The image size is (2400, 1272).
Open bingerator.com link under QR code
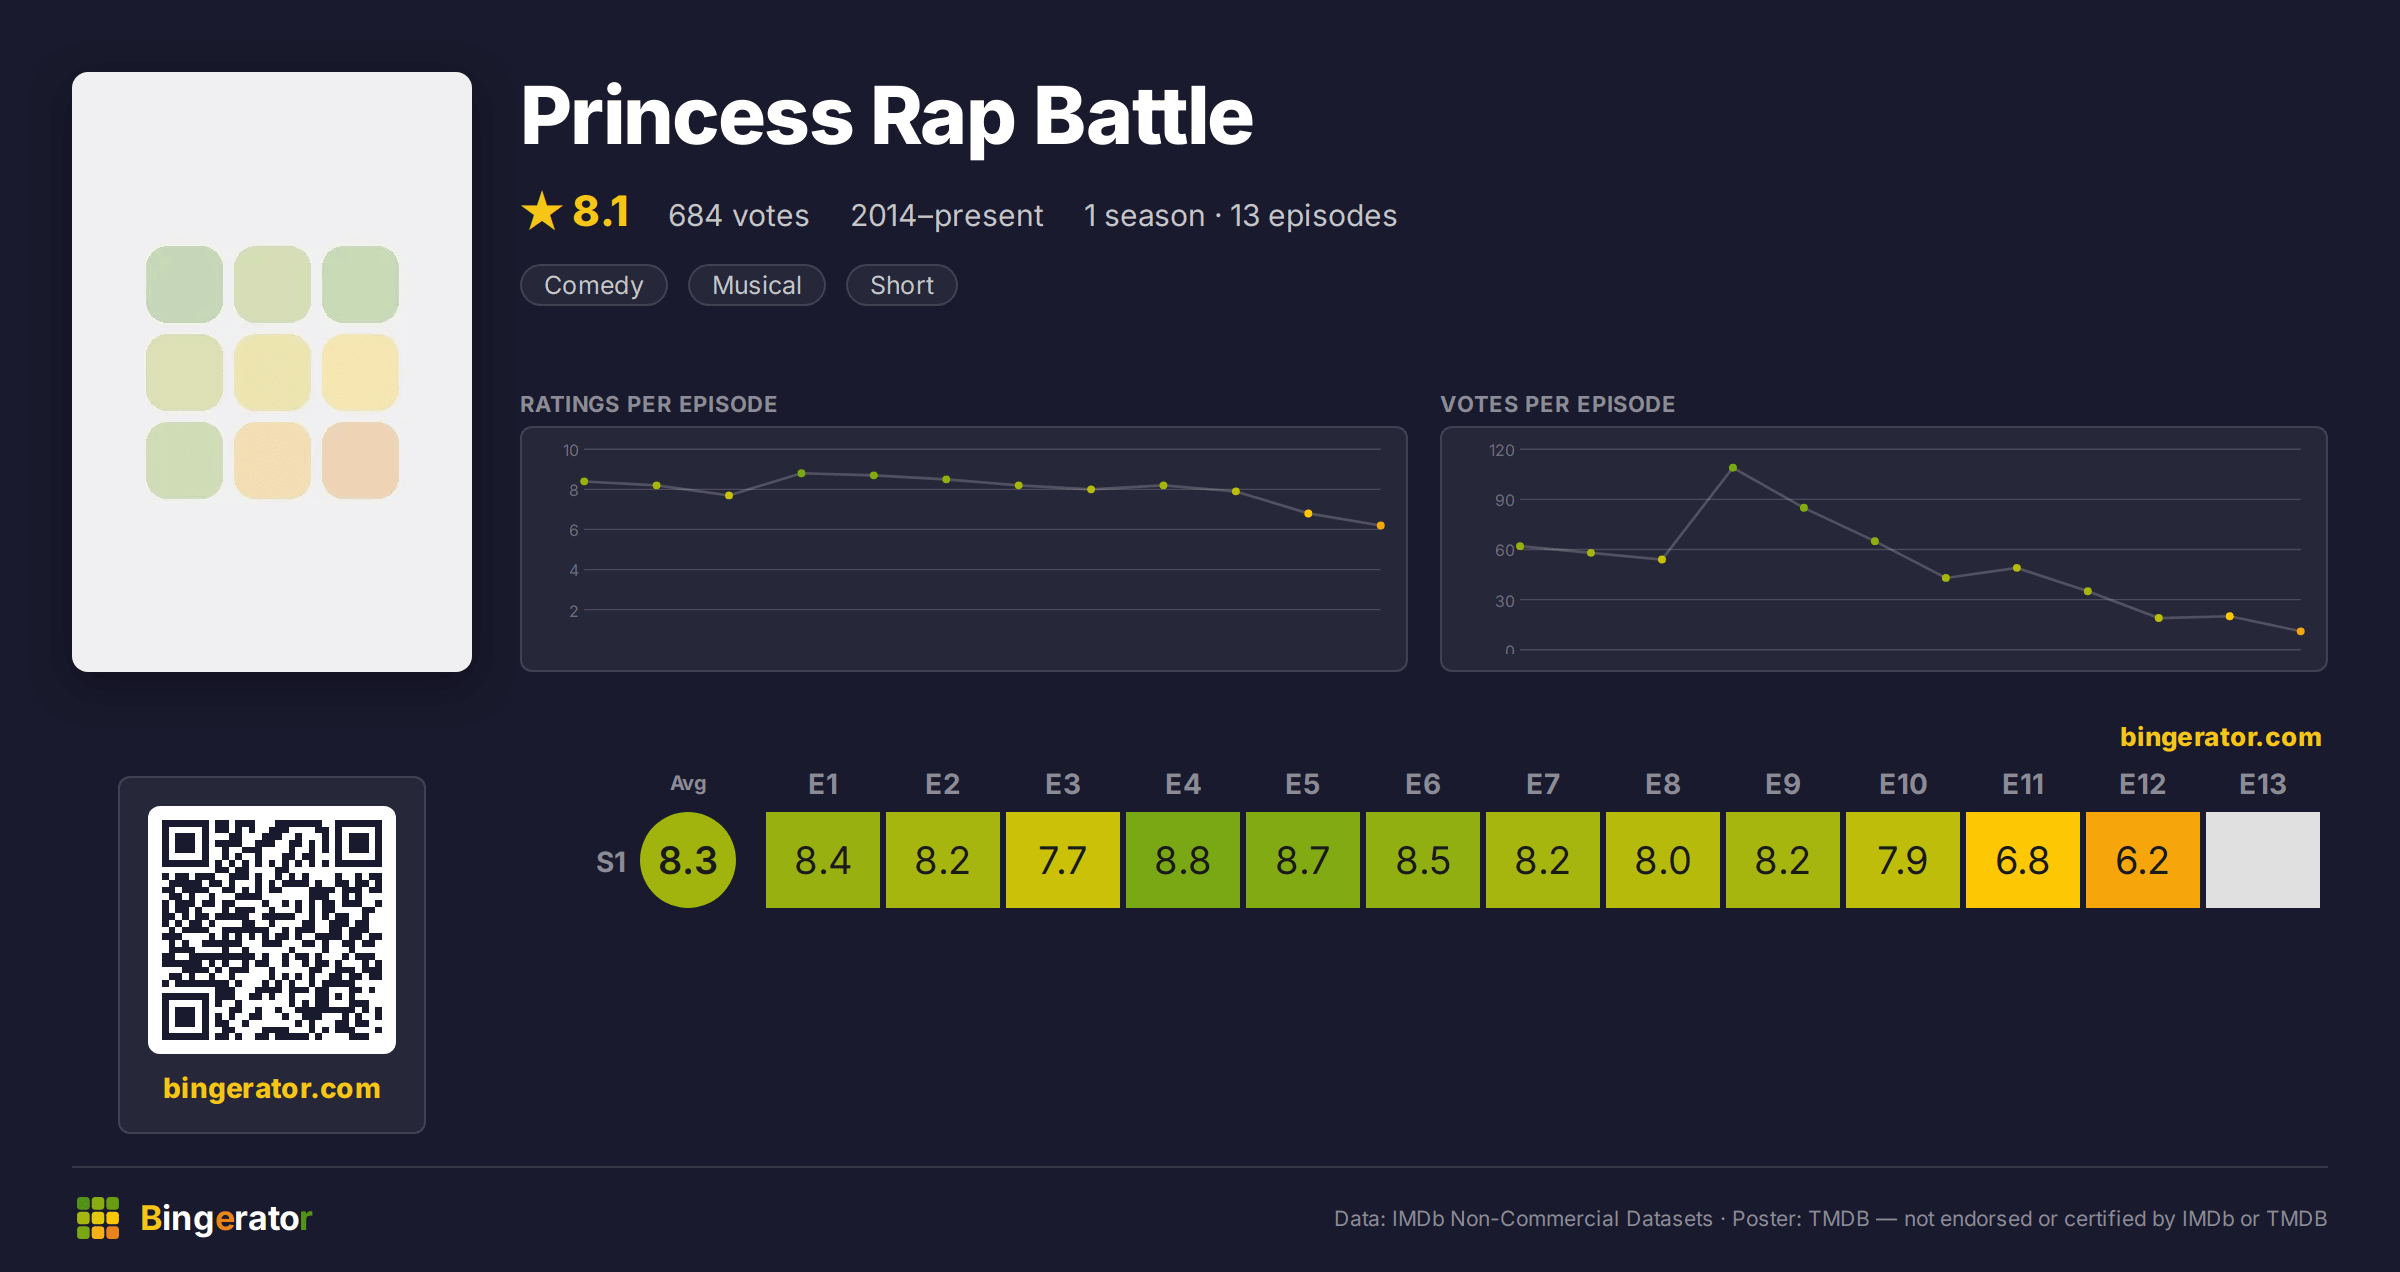[x=272, y=1088]
